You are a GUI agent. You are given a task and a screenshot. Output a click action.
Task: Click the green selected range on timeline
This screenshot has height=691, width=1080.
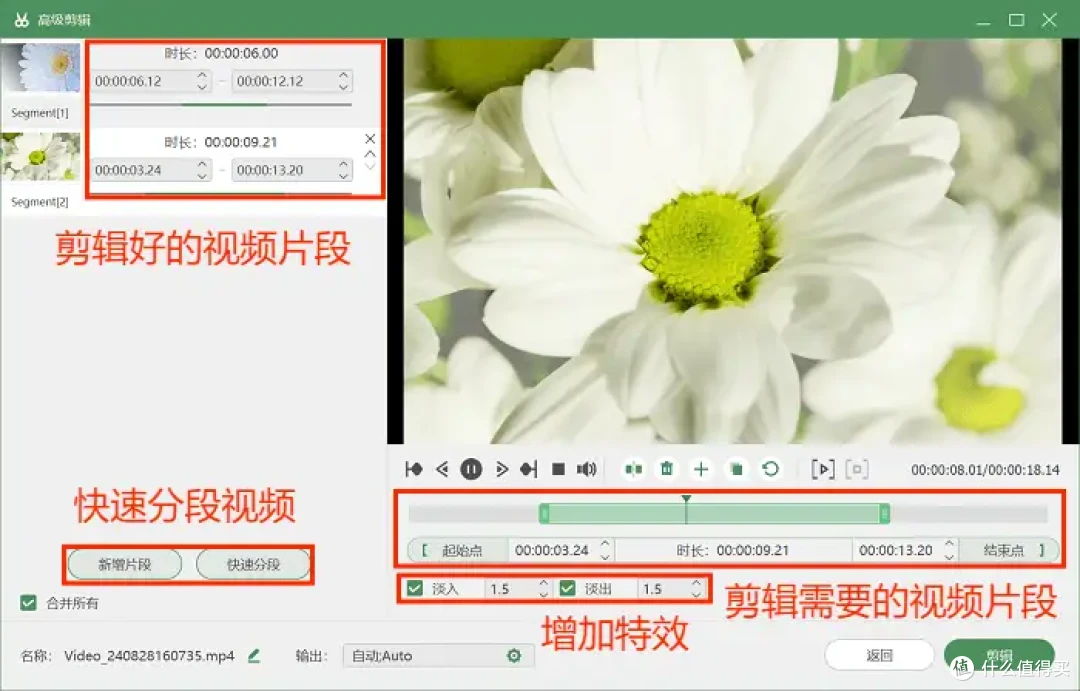pos(714,513)
